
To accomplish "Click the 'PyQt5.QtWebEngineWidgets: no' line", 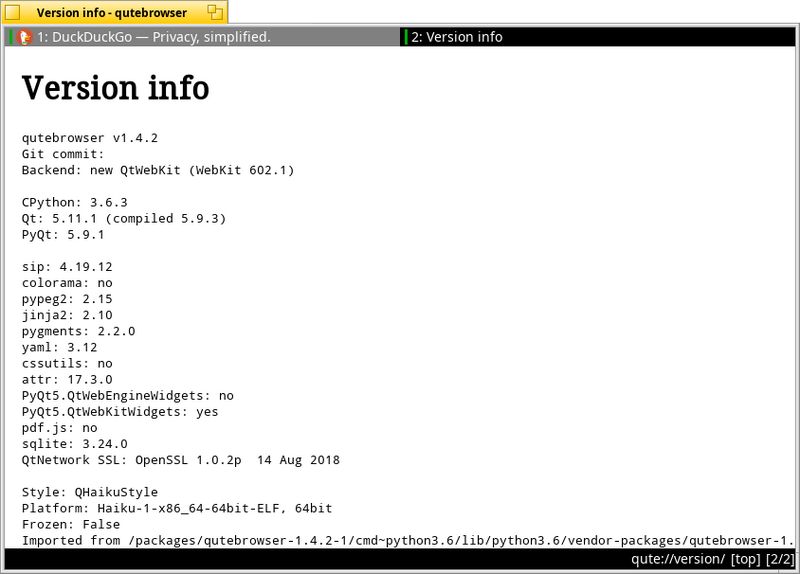I will click(128, 395).
